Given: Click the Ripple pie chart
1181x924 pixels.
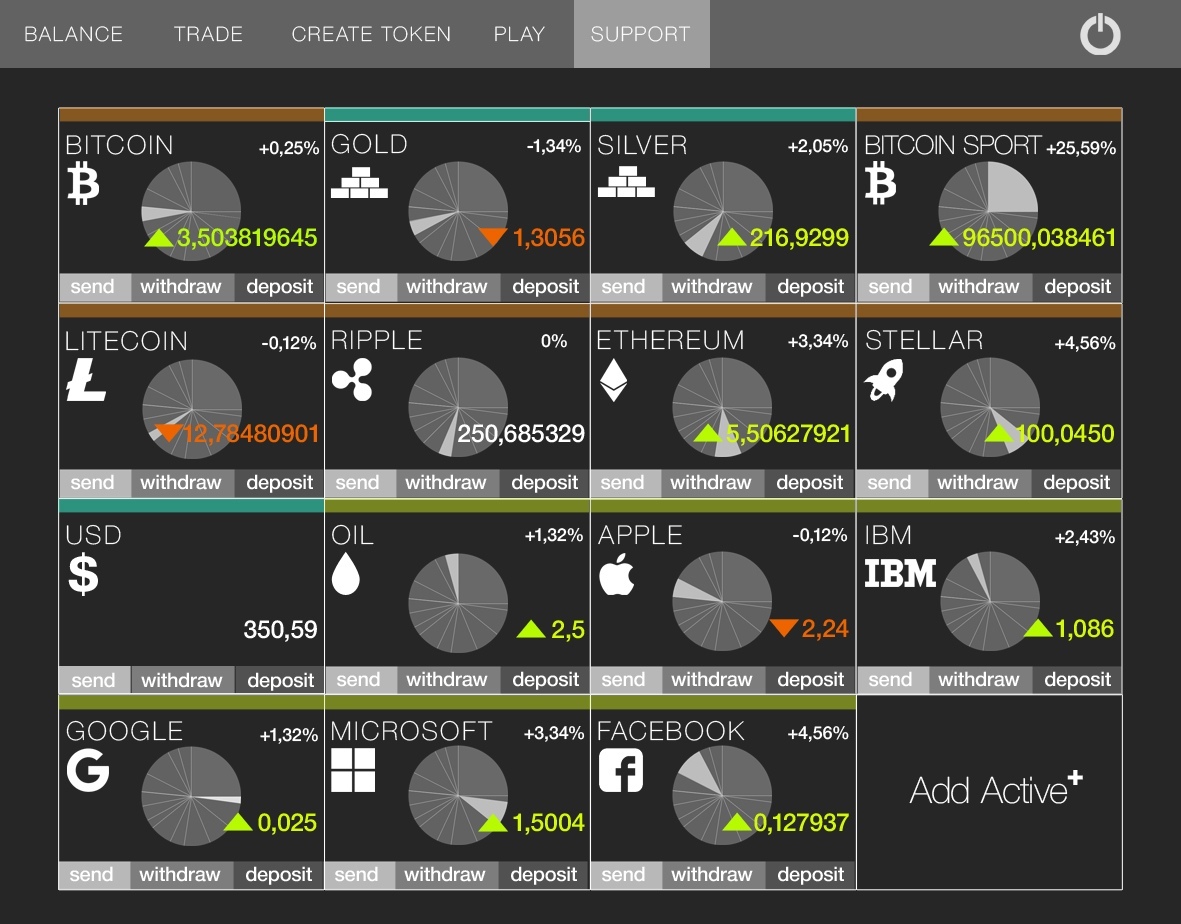Looking at the screenshot, I should 458,407.
